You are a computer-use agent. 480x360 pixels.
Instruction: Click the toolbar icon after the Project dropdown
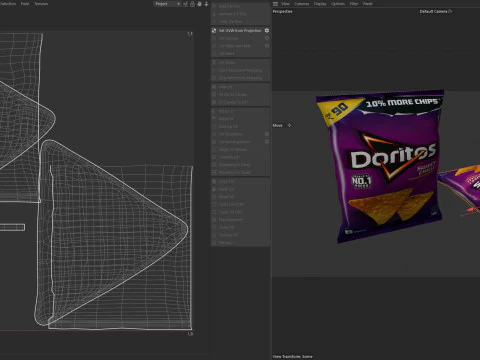[x=185, y=4]
